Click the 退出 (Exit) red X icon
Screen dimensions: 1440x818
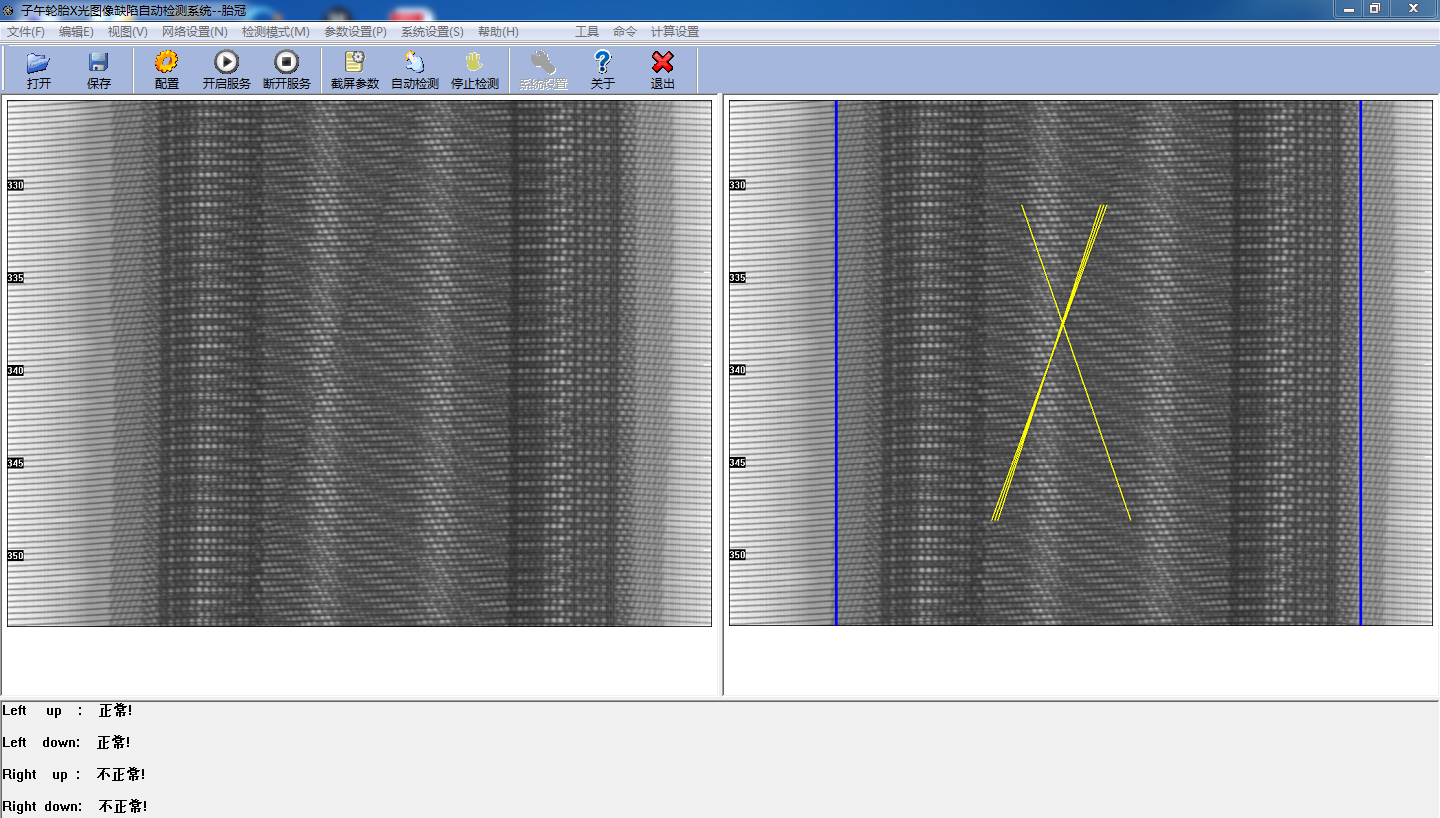click(x=662, y=64)
